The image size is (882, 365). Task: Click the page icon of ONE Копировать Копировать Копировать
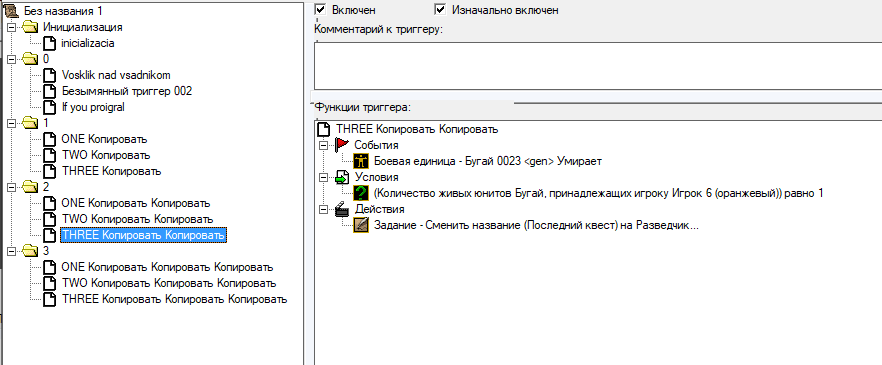pyautogui.click(x=50, y=267)
